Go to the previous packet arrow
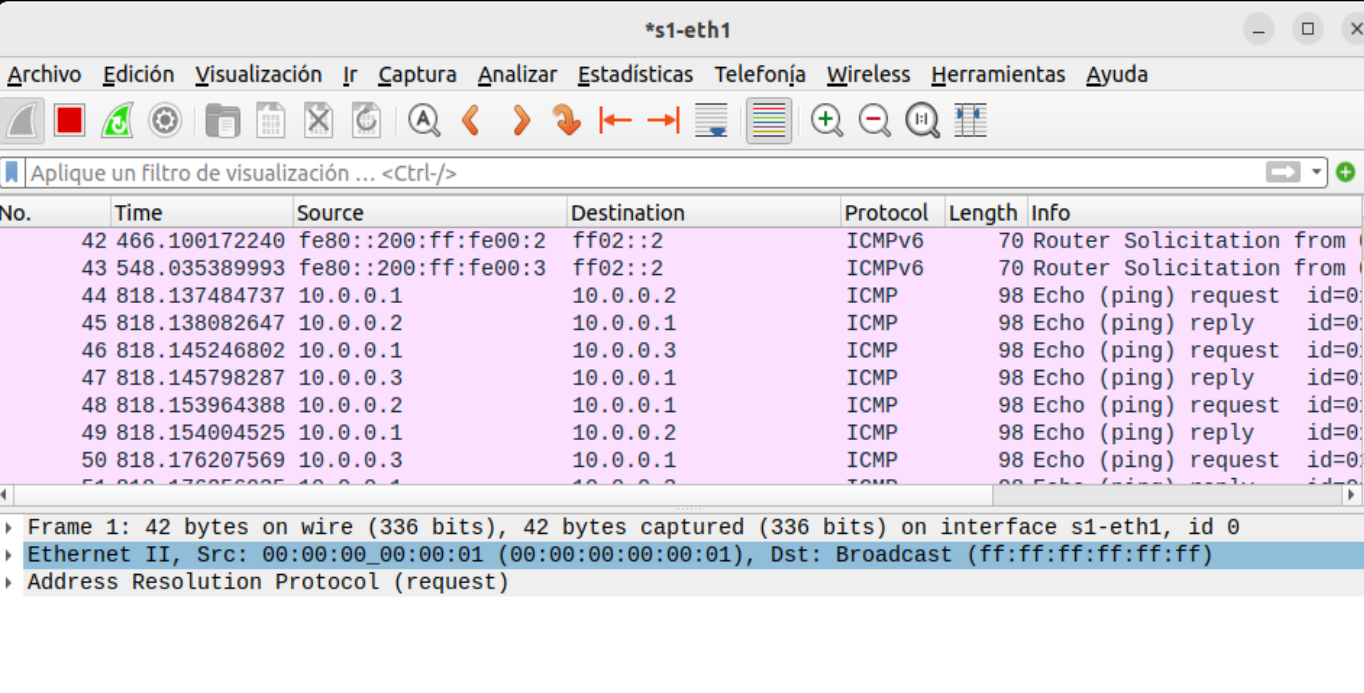The image size is (1364, 693). 472,121
